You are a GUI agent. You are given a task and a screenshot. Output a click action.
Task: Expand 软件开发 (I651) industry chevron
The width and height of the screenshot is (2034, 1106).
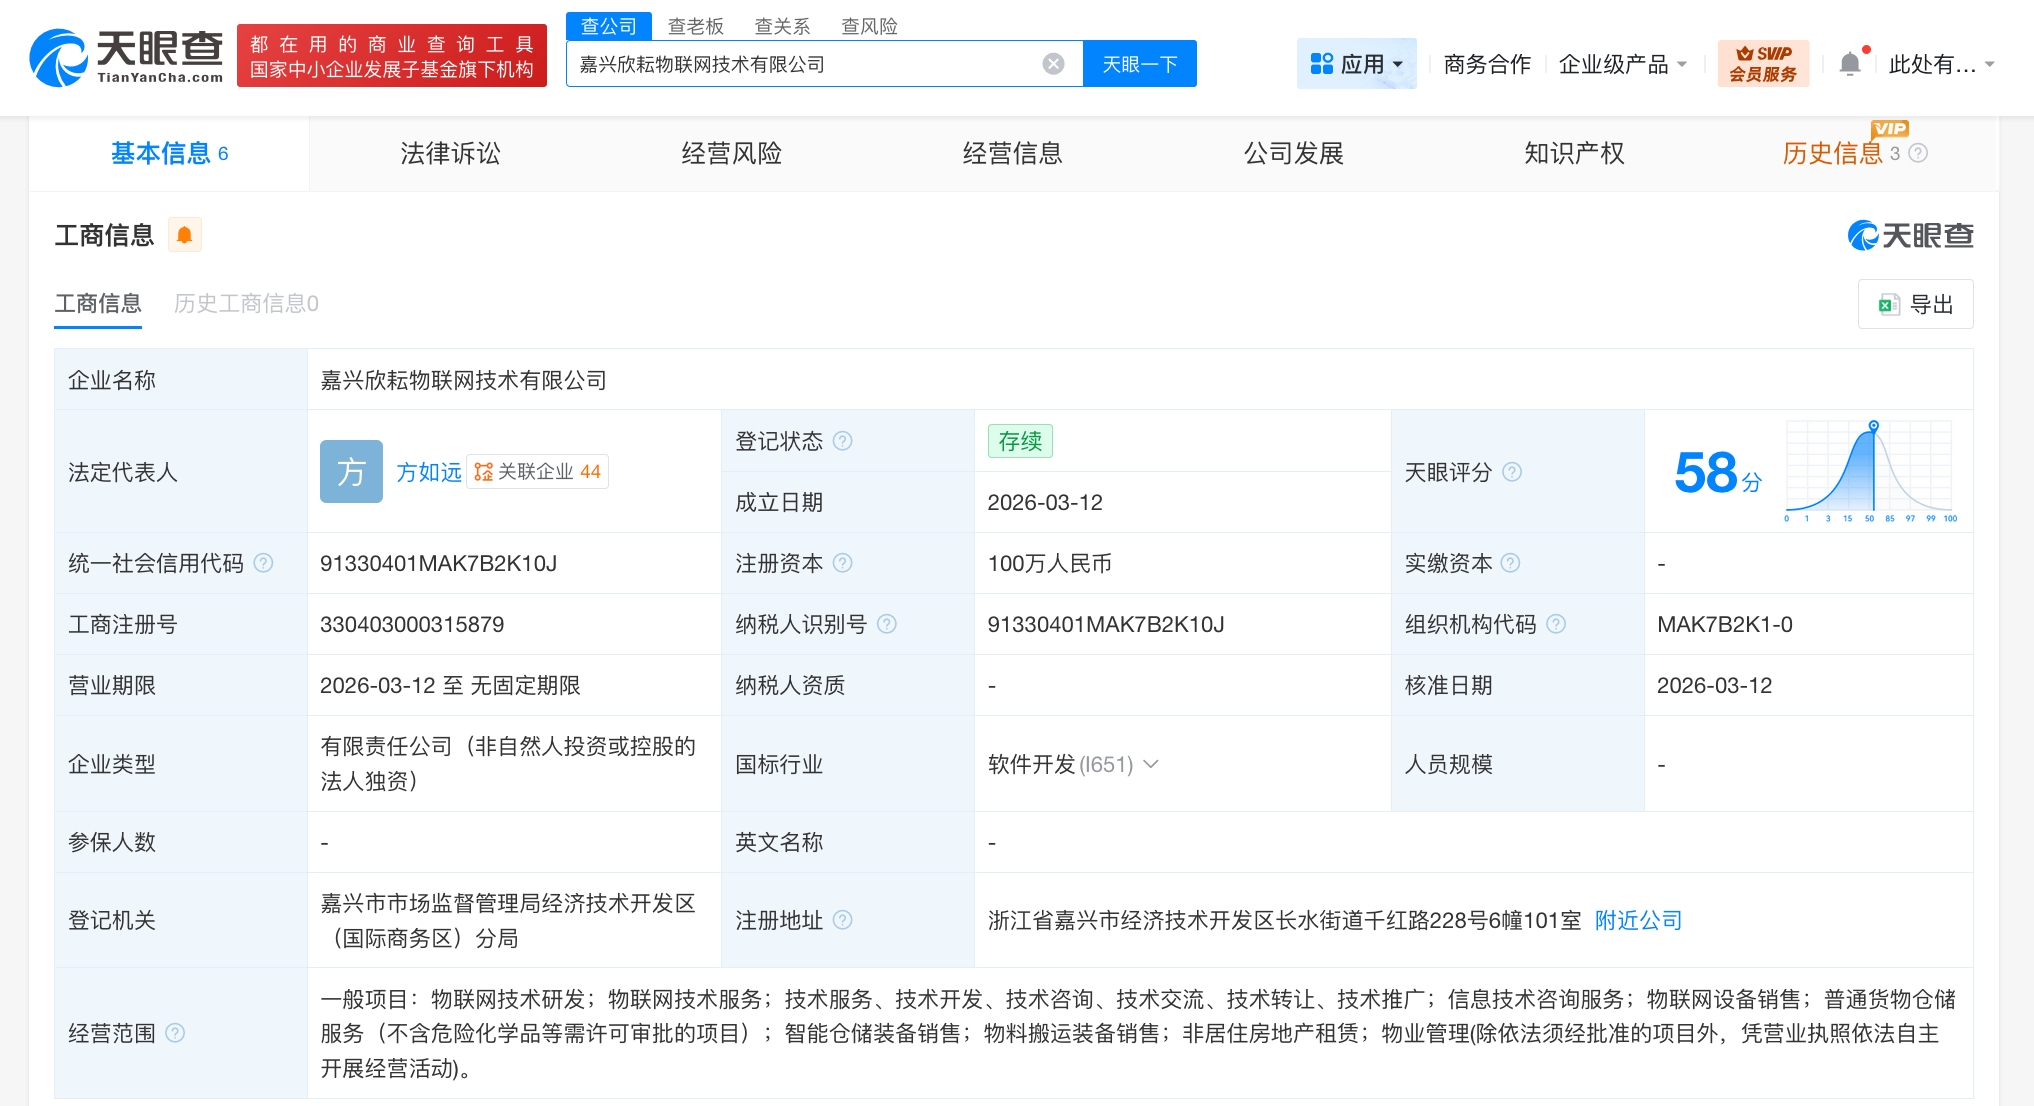point(1151,764)
